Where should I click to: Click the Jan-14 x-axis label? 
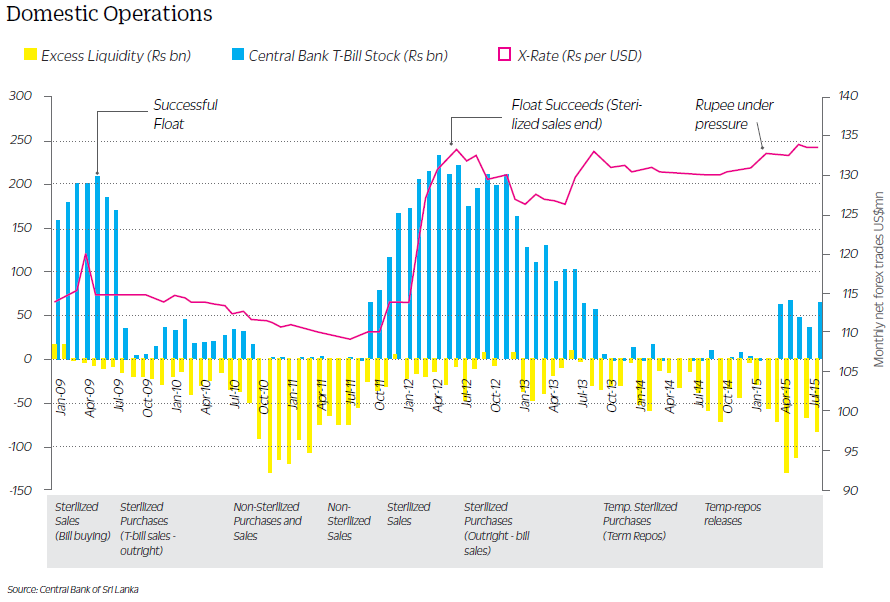641,395
